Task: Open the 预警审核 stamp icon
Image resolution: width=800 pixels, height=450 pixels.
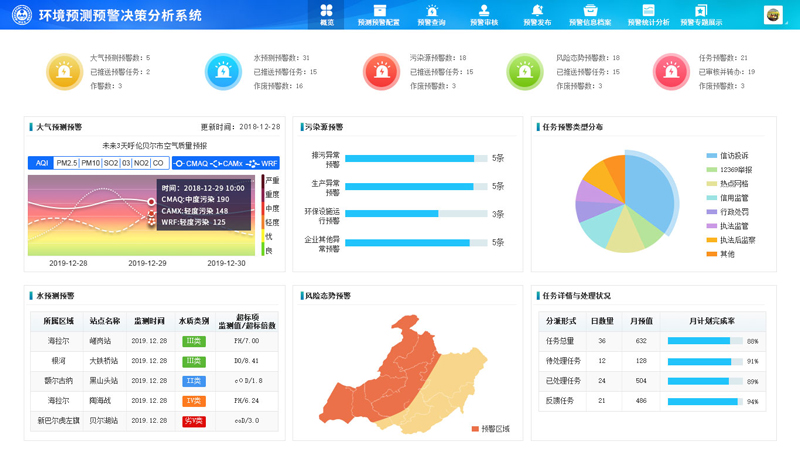Action: (484, 14)
